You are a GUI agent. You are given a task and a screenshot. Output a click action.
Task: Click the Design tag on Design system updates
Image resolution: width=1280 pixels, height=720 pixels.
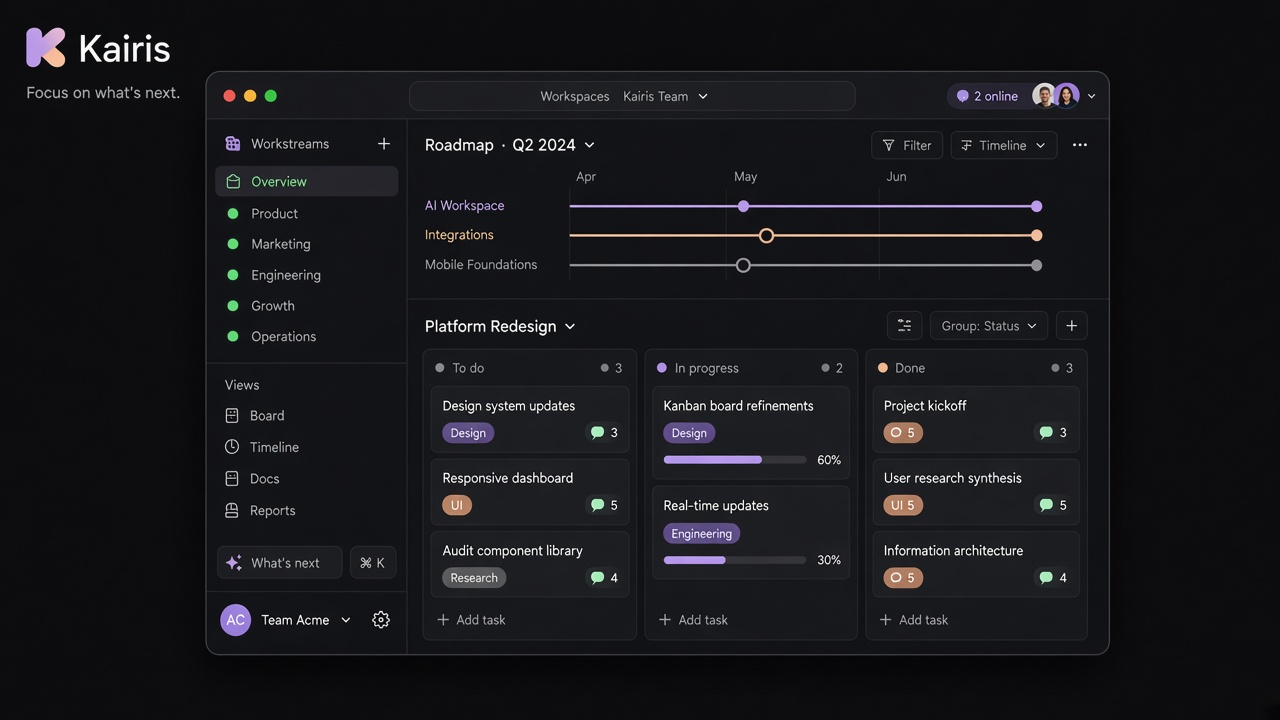coord(468,433)
